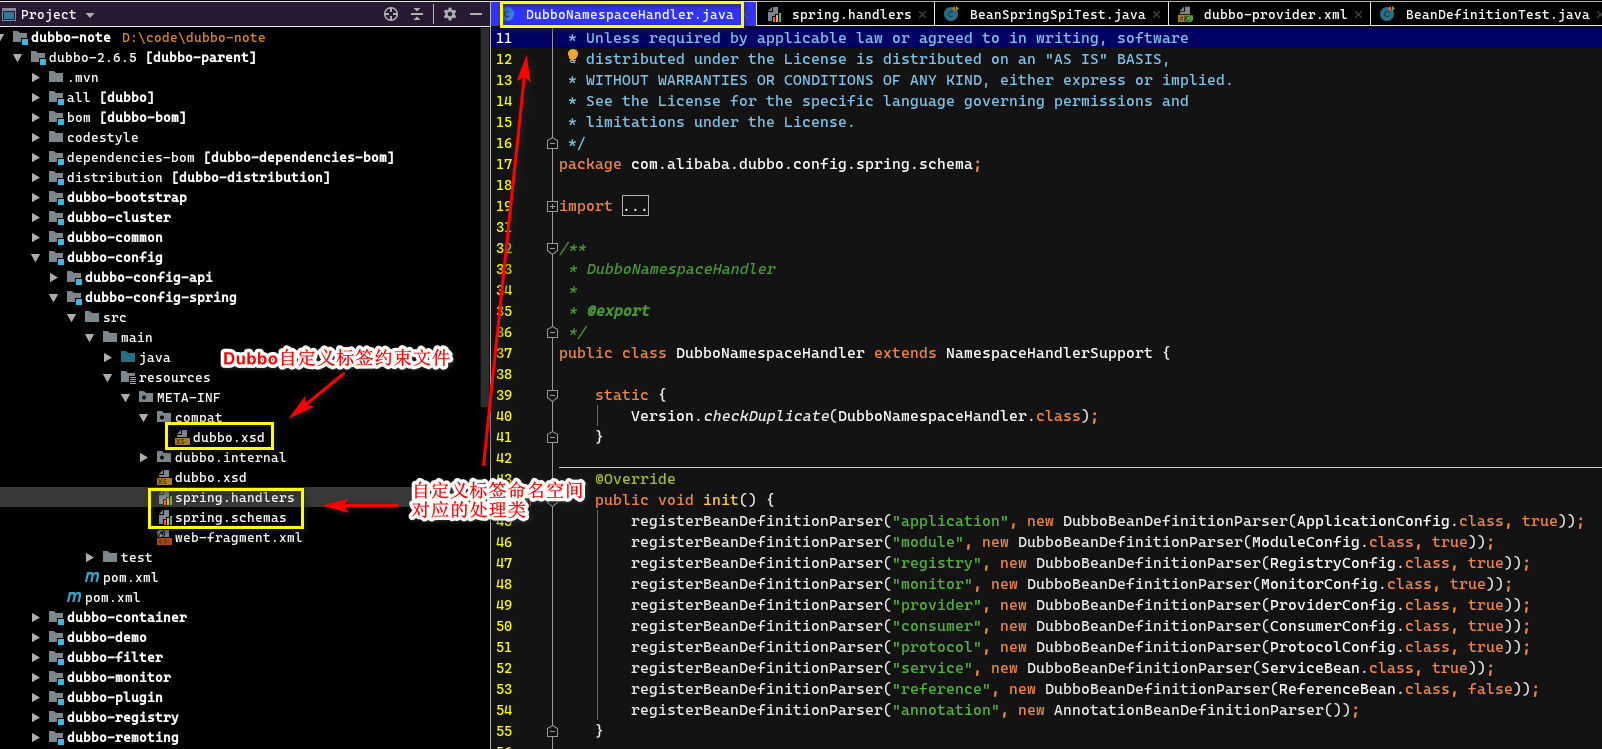Click the .mvn folder icon
This screenshot has height=749, width=1602.
[57, 77]
